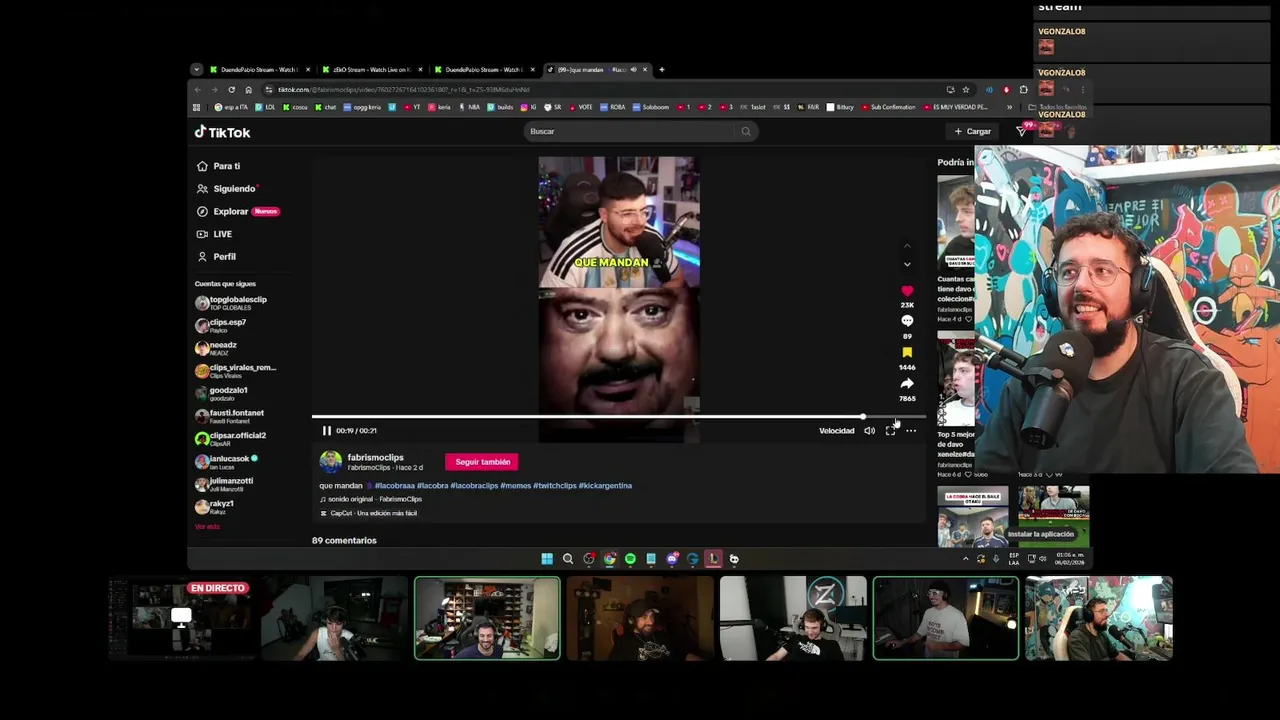Open Windows taskbar search

[568, 559]
